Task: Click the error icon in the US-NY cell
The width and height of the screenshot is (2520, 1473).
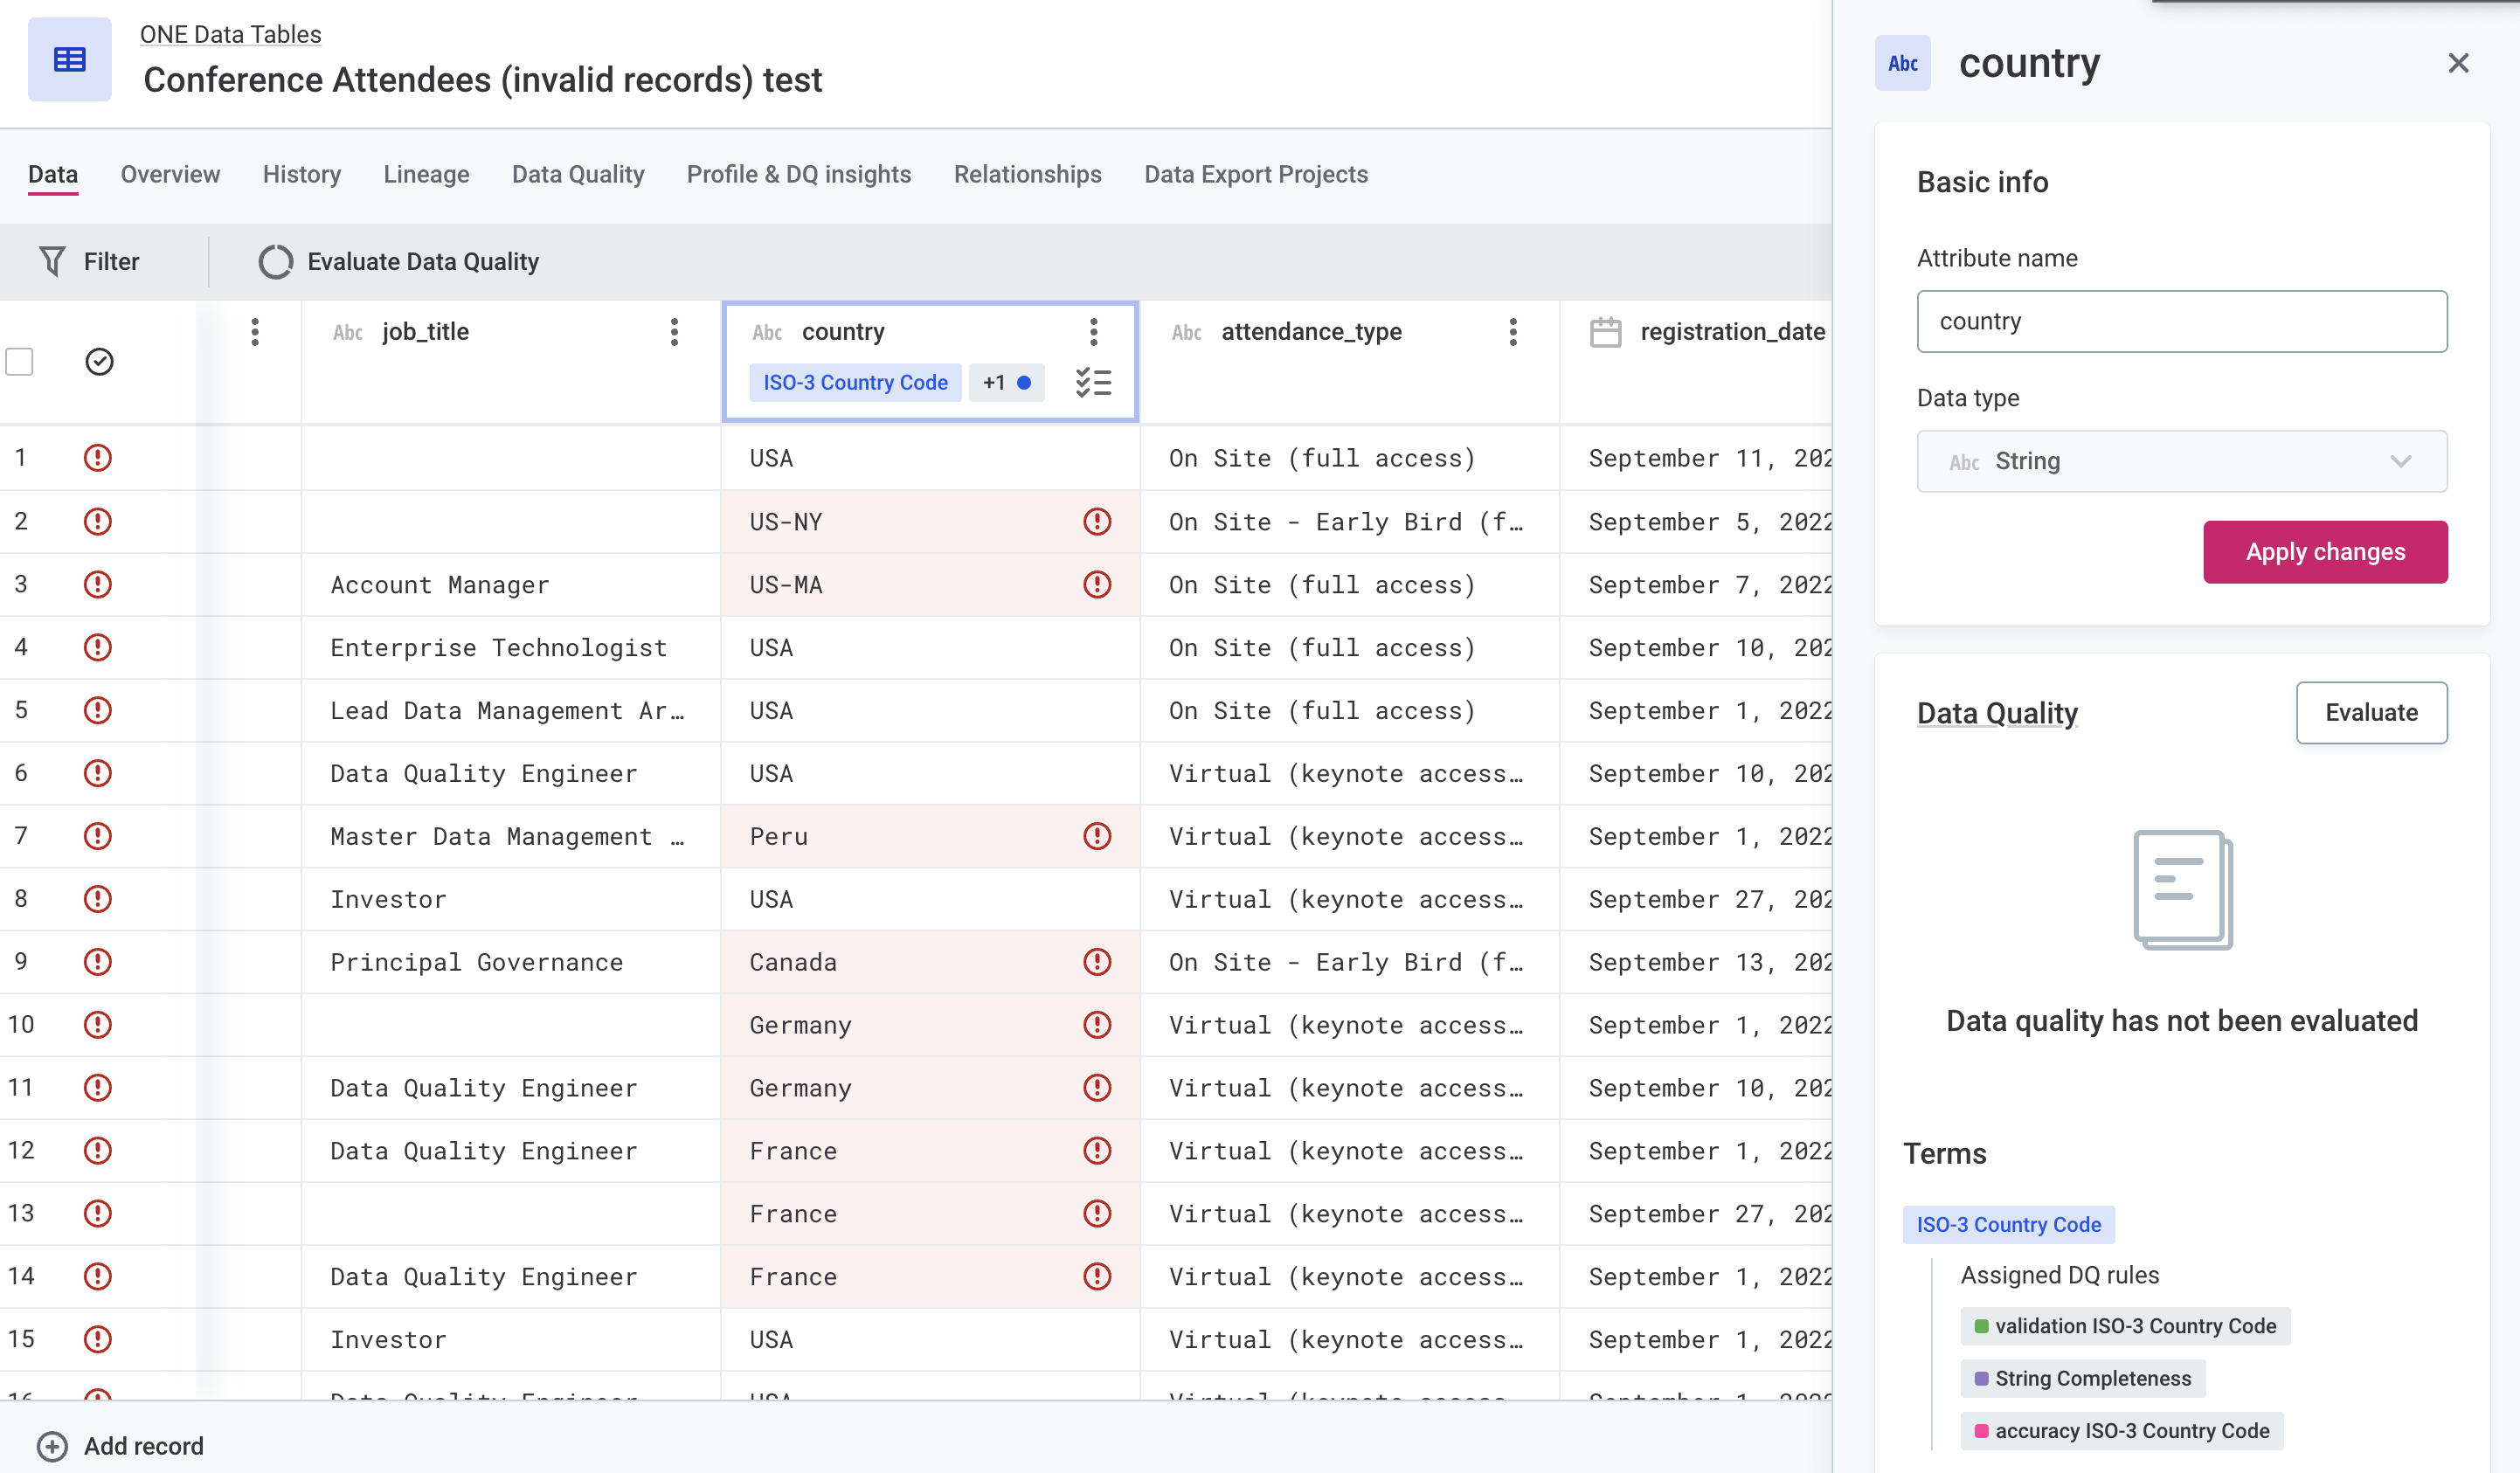Action: tap(1097, 521)
